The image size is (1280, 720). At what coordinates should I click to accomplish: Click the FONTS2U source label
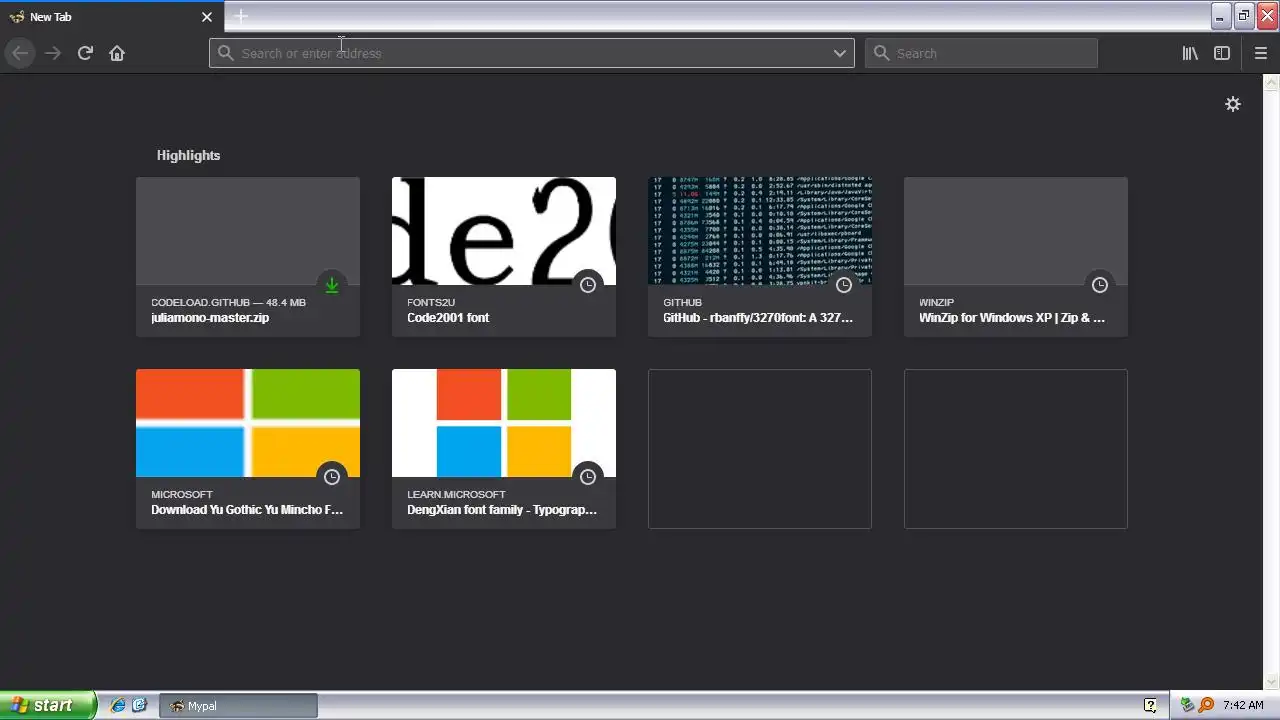click(x=431, y=302)
